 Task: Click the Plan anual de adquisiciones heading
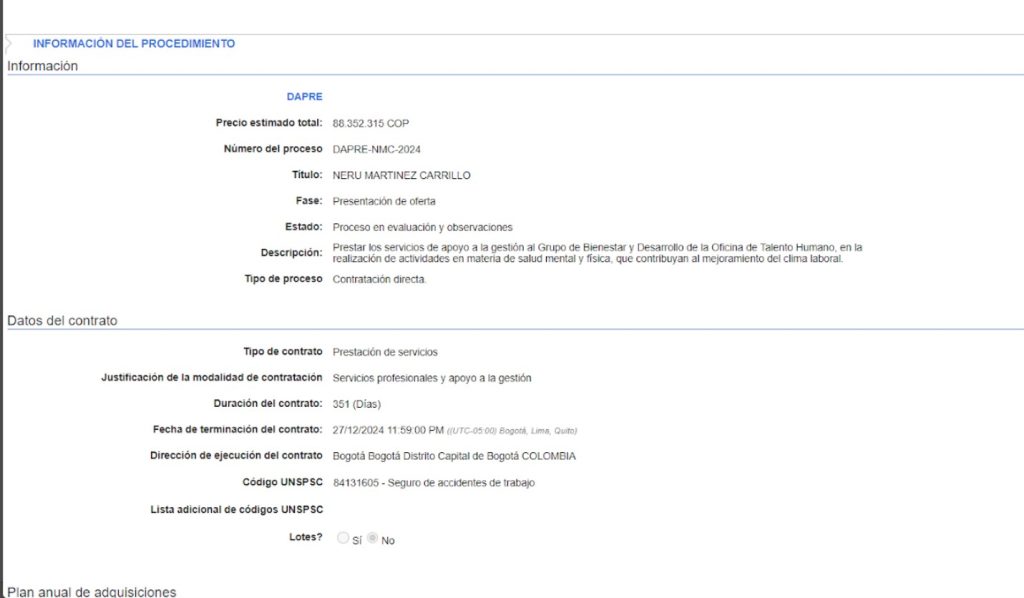tap(92, 592)
